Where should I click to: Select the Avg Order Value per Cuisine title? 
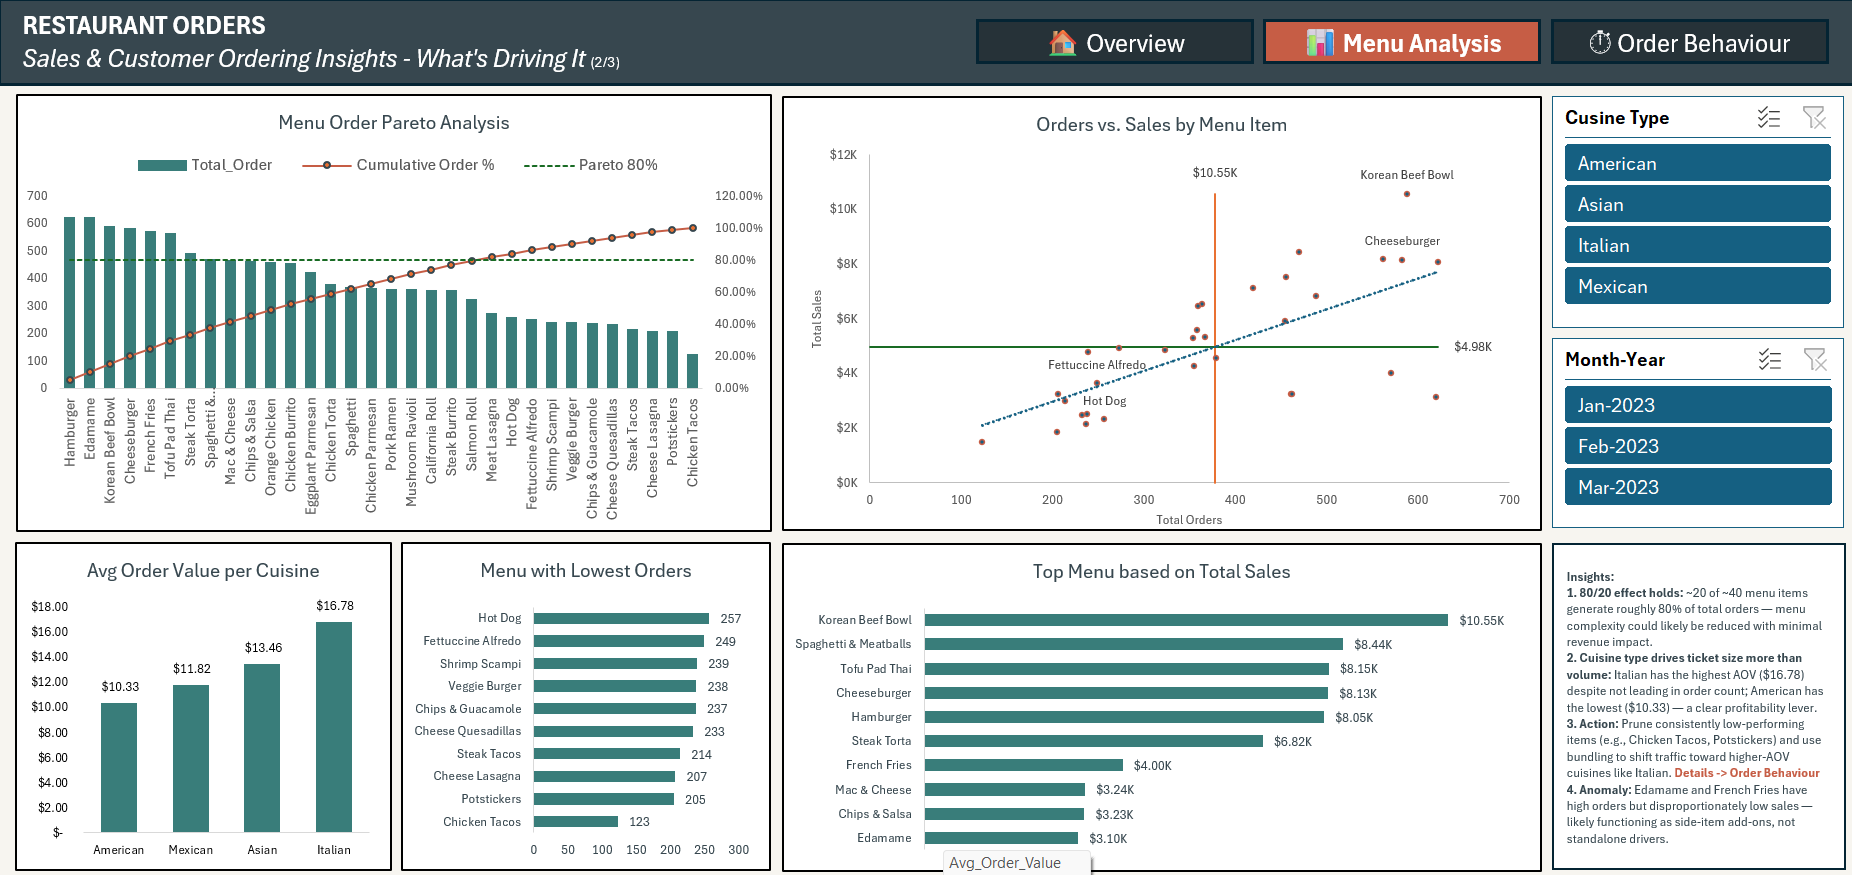(203, 570)
